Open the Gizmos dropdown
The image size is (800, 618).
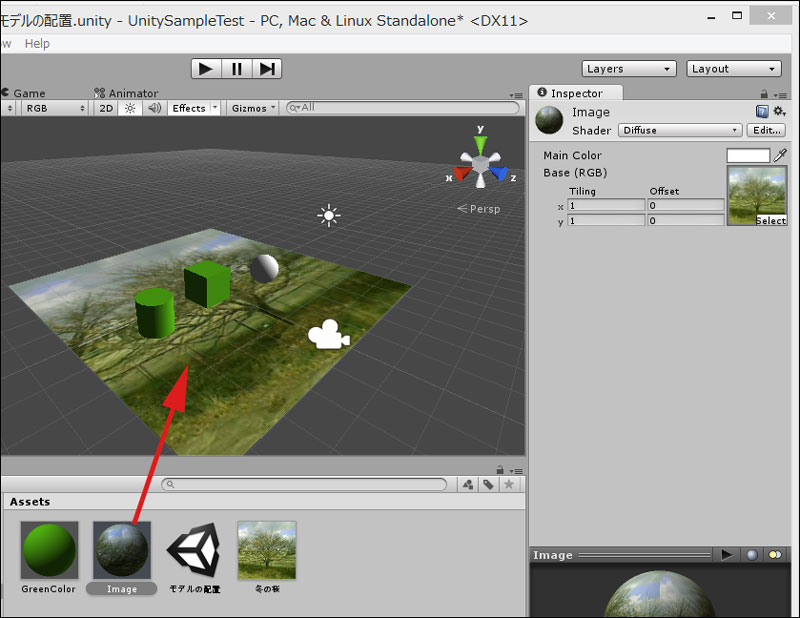coord(253,108)
